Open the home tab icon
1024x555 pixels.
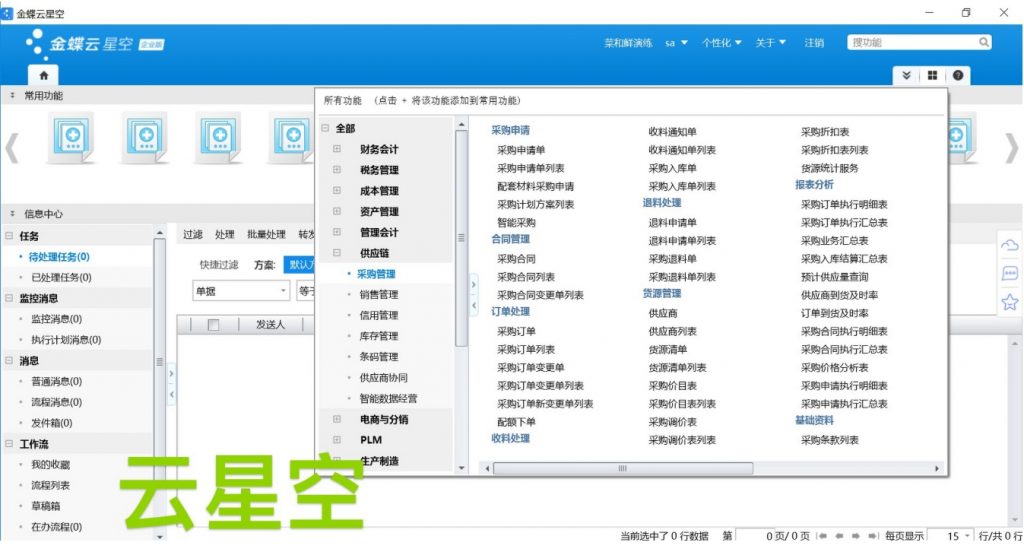pyautogui.click(x=44, y=75)
